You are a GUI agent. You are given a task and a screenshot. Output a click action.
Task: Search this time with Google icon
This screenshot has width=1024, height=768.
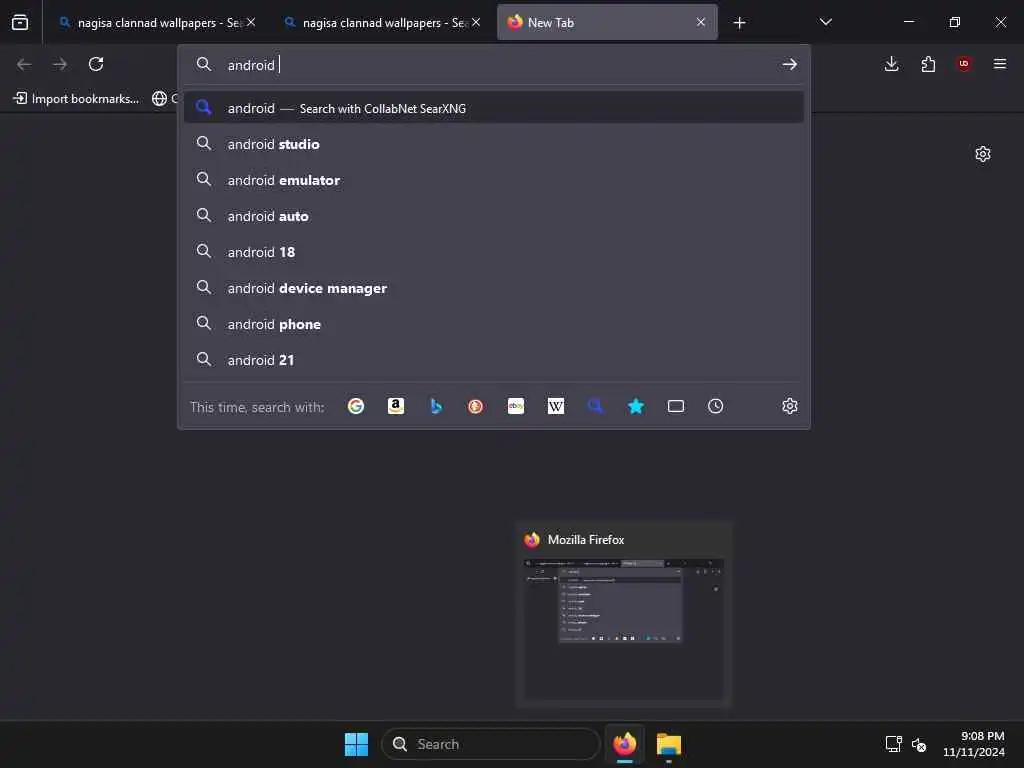(x=356, y=406)
